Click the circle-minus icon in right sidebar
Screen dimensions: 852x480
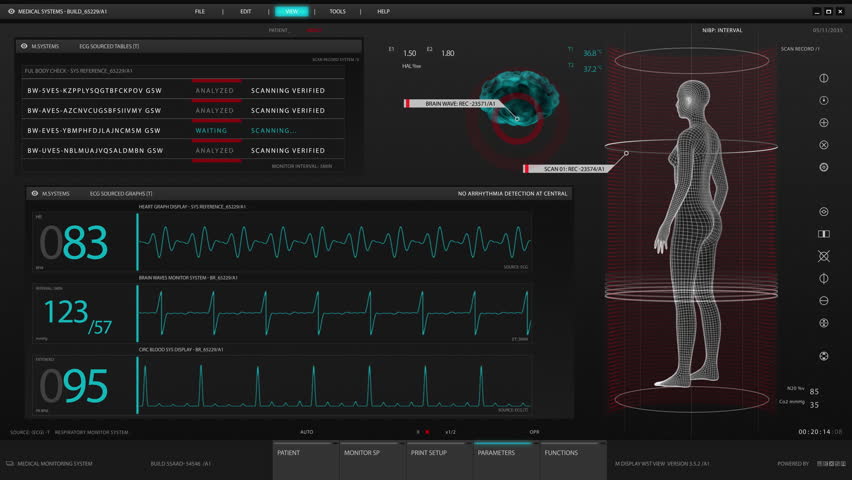(824, 301)
